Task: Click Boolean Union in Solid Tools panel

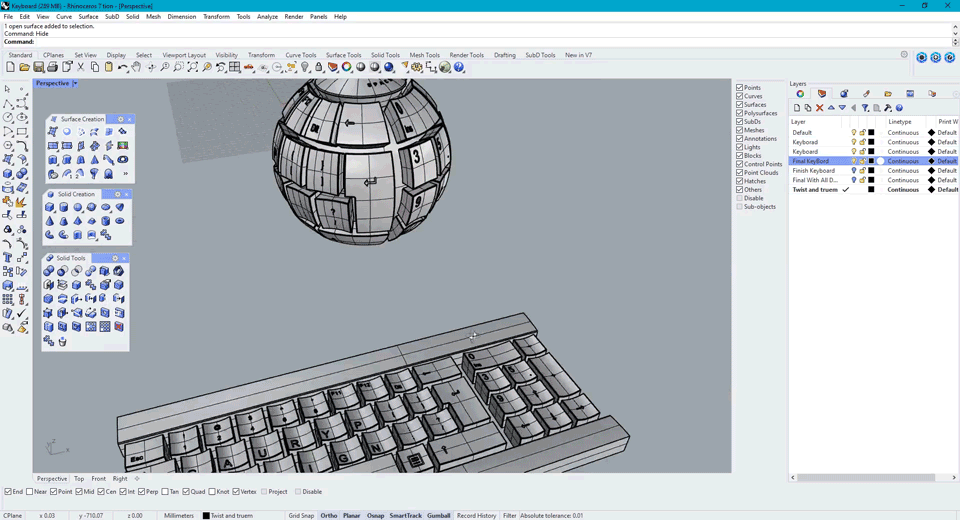Action: 48,271
